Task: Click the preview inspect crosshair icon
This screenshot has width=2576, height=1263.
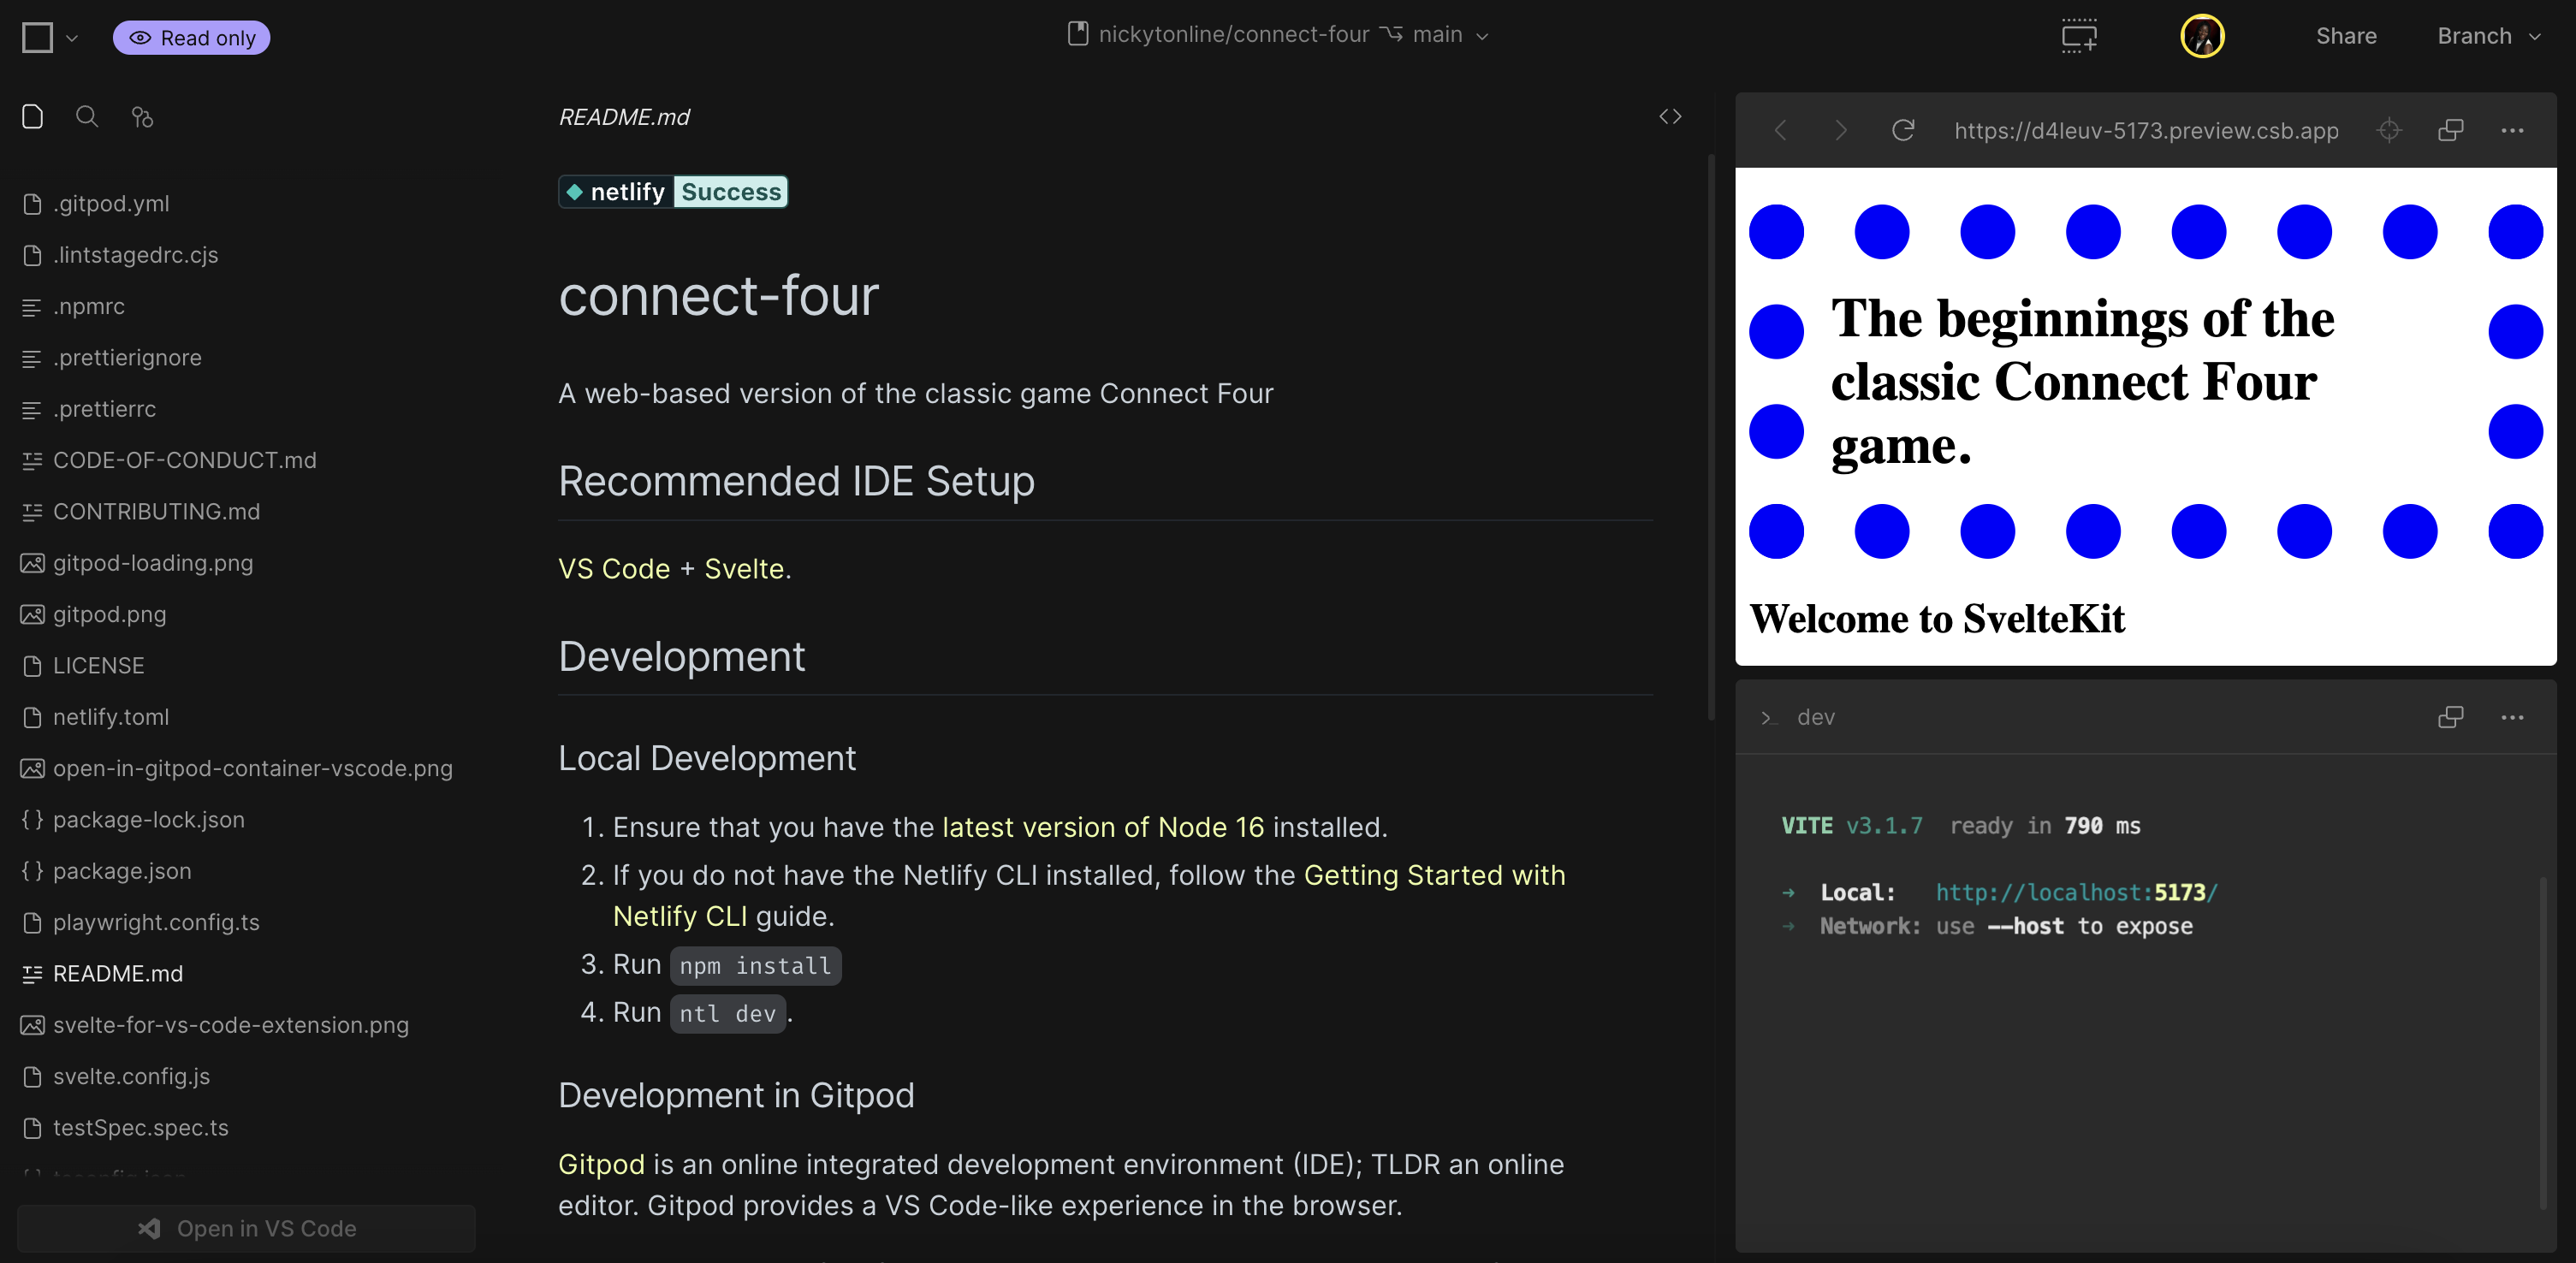Action: coord(2389,130)
